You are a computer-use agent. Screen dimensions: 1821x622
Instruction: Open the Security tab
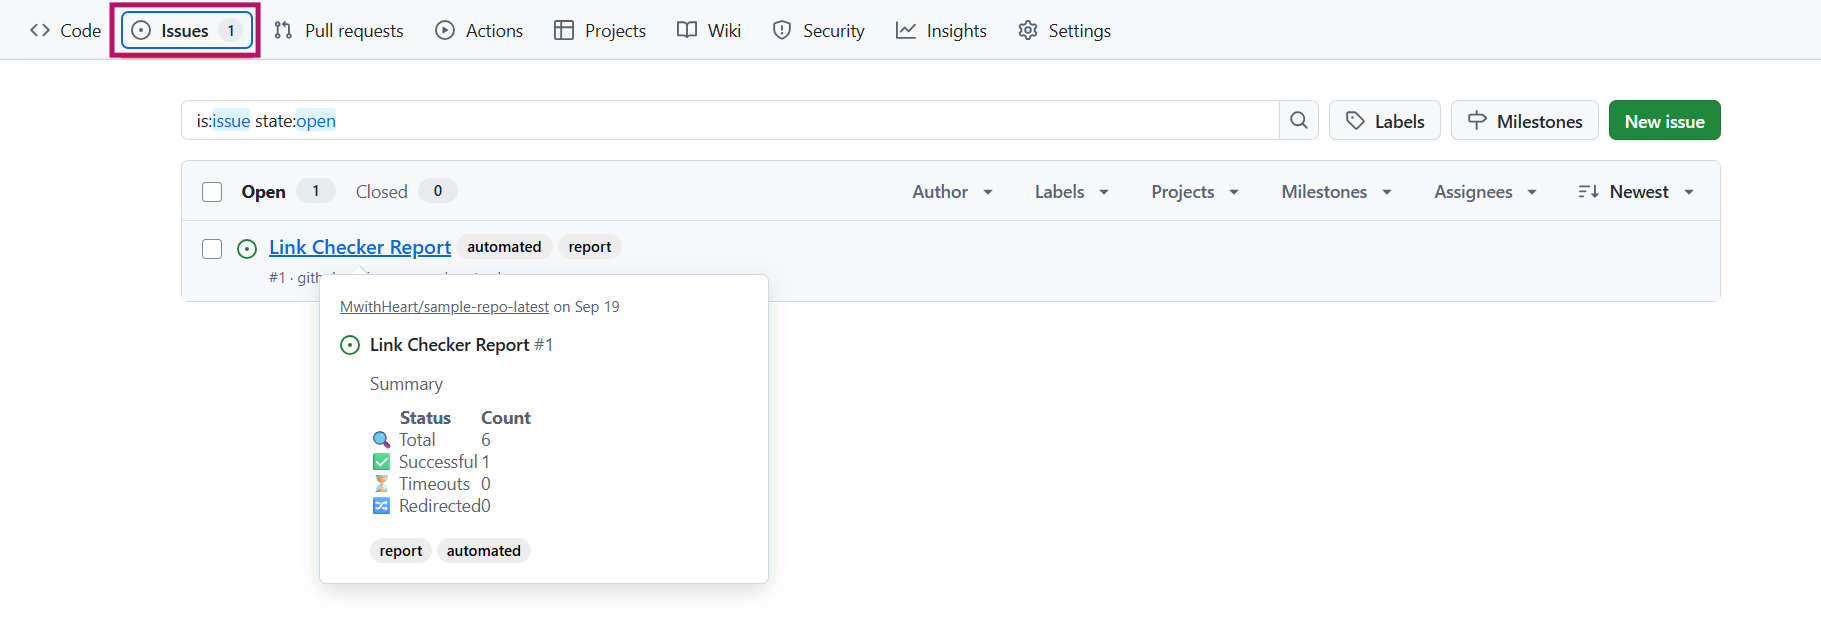pyautogui.click(x=819, y=31)
